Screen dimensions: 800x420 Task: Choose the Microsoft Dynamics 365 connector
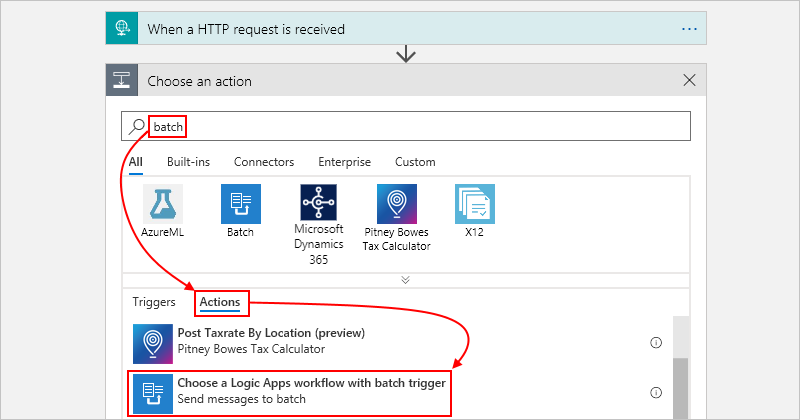(x=320, y=203)
